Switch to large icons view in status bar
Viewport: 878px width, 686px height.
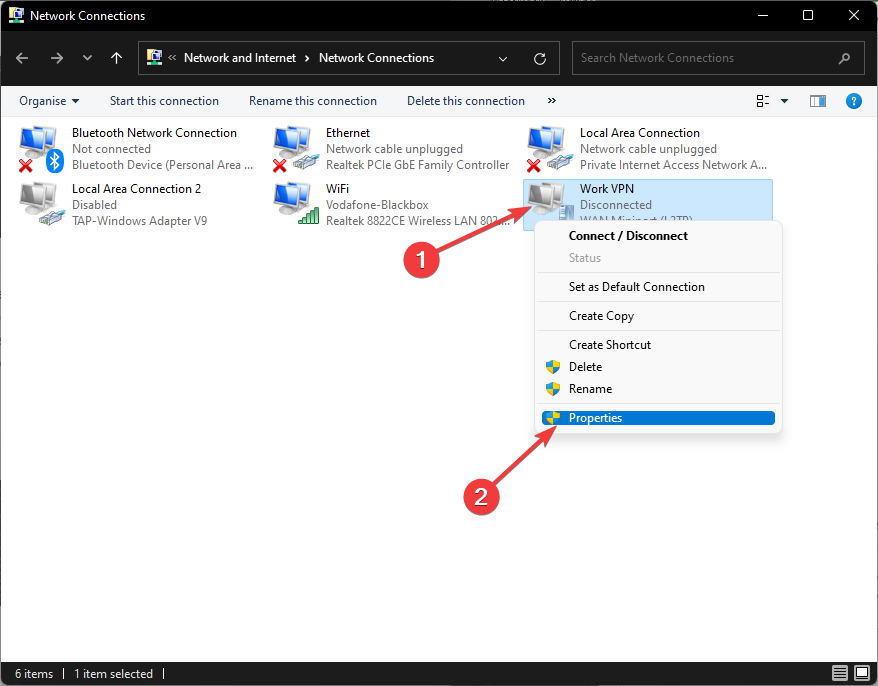point(860,674)
